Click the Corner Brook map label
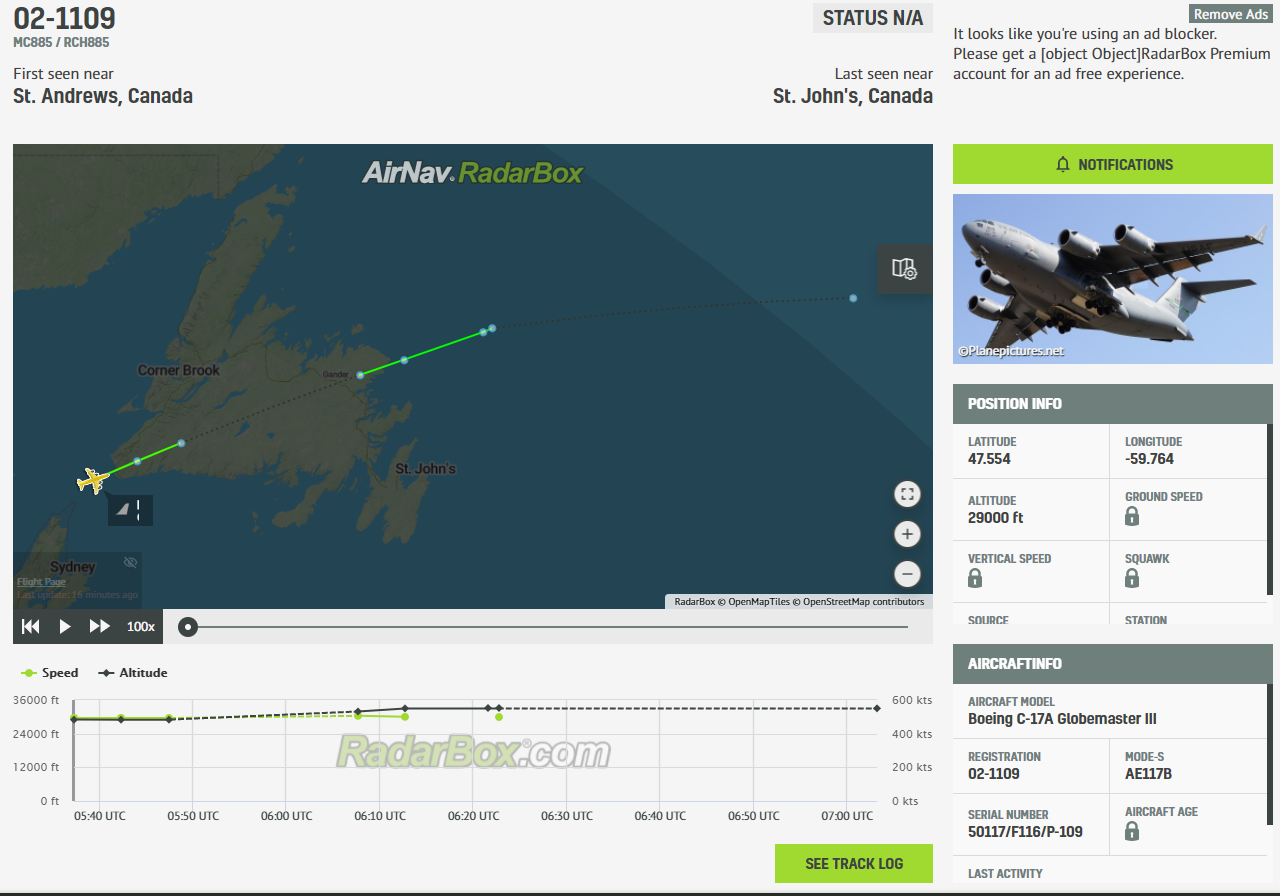 pyautogui.click(x=179, y=371)
